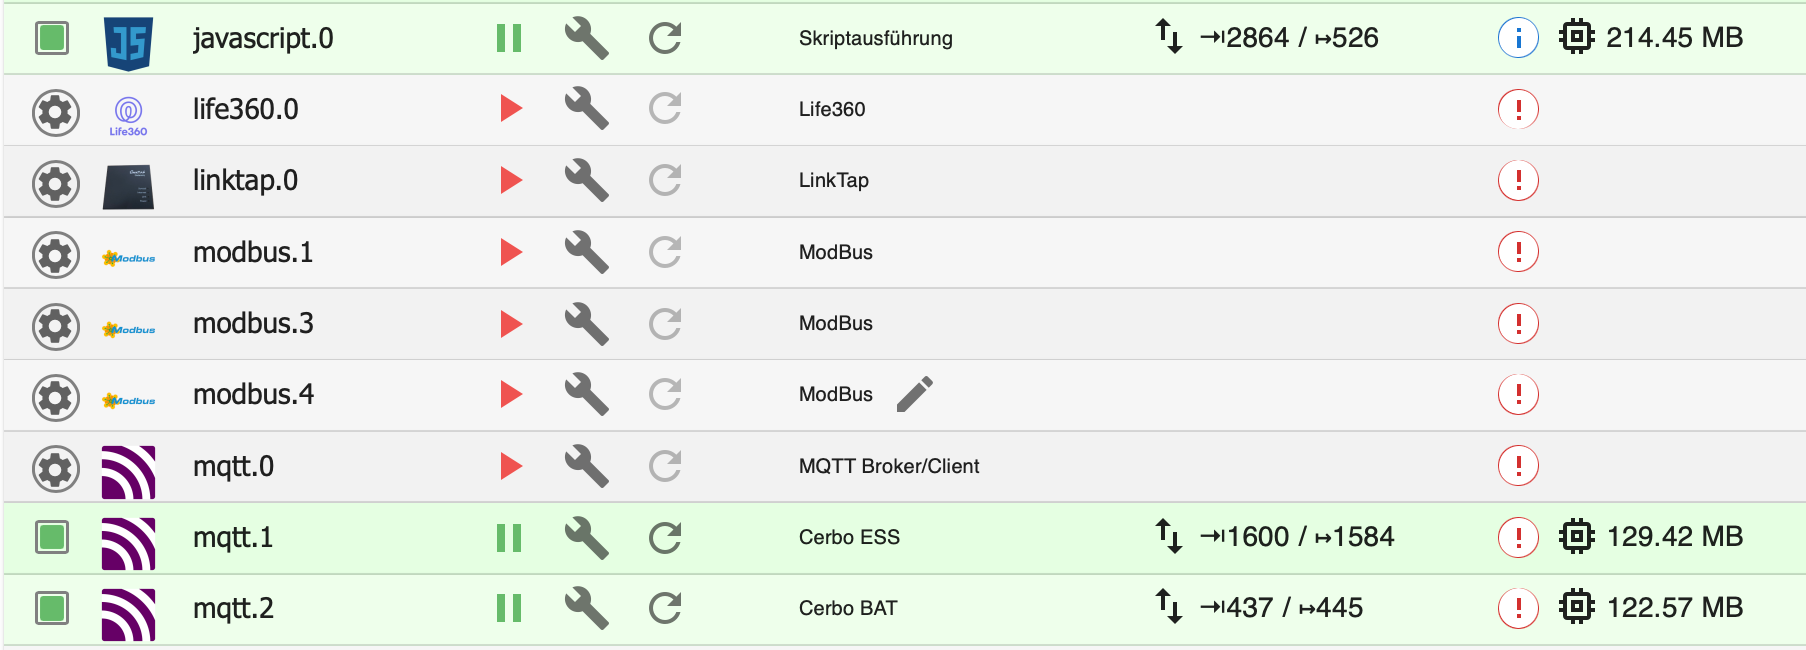Select the modbus.4 instance name
This screenshot has width=1806, height=650.
click(253, 395)
